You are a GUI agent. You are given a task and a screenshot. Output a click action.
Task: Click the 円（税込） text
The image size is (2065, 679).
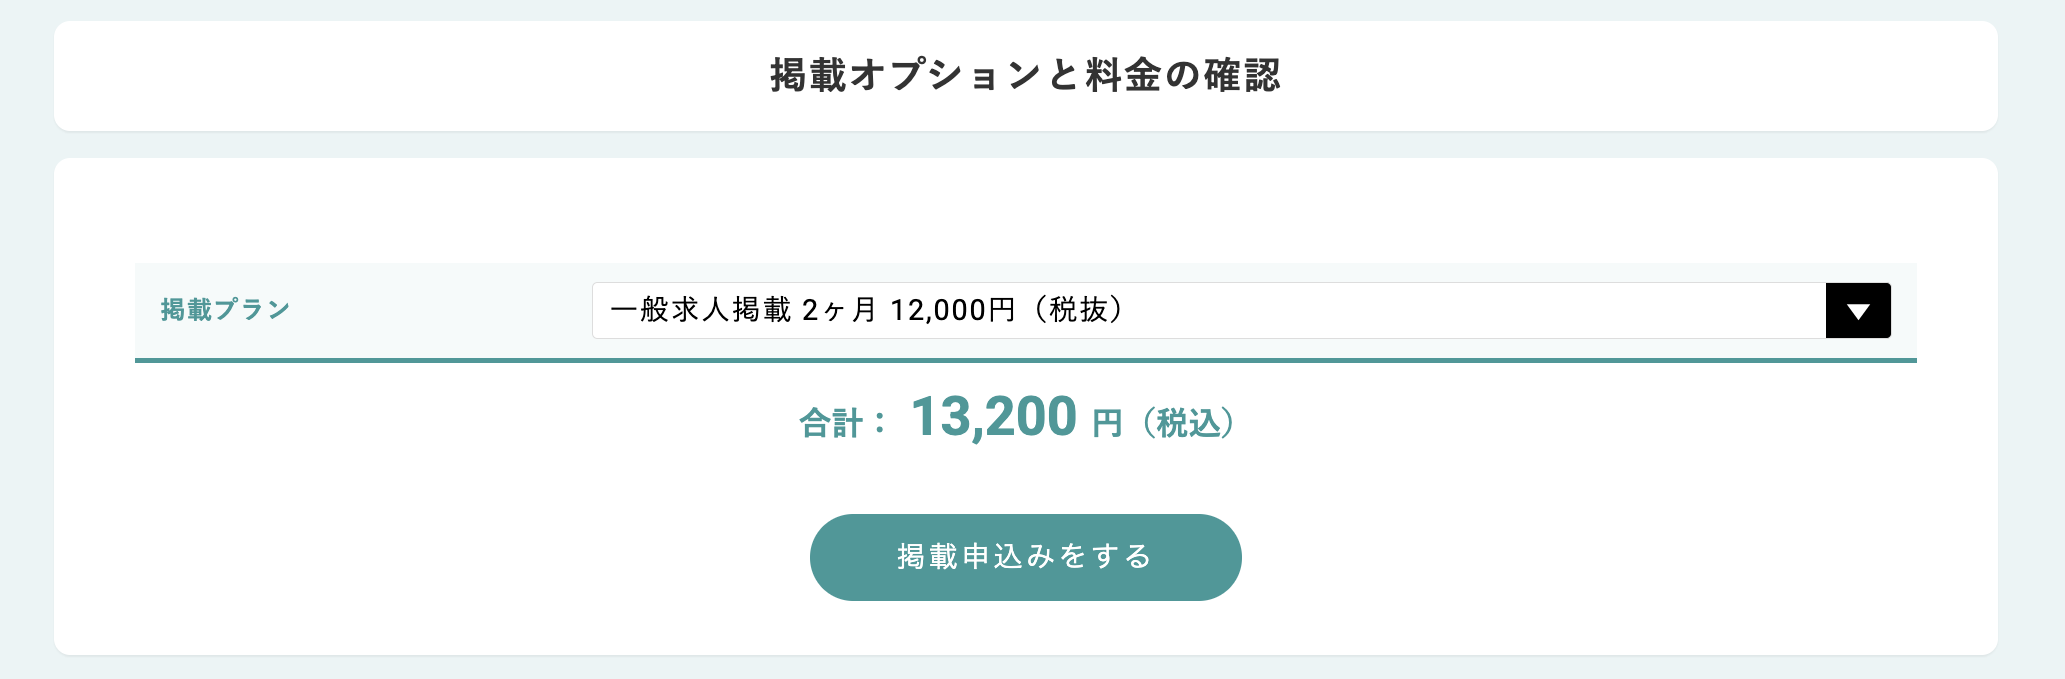pos(1165,423)
